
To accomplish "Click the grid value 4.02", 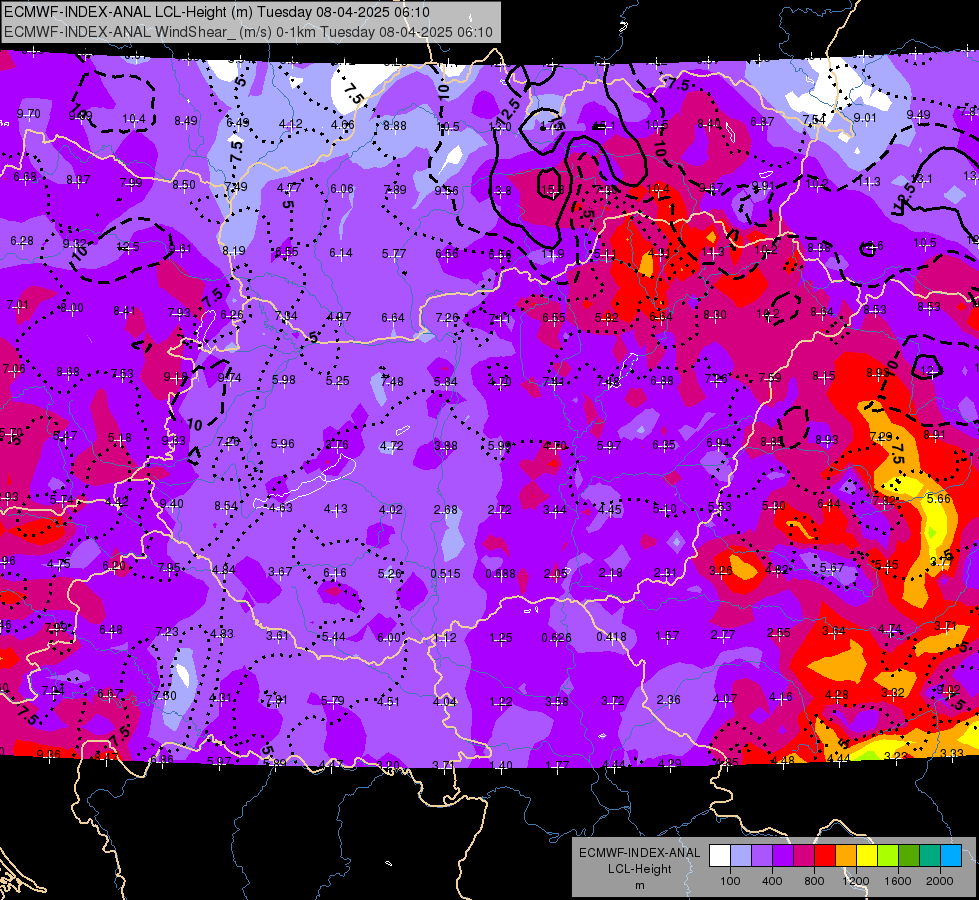I will coord(391,510).
